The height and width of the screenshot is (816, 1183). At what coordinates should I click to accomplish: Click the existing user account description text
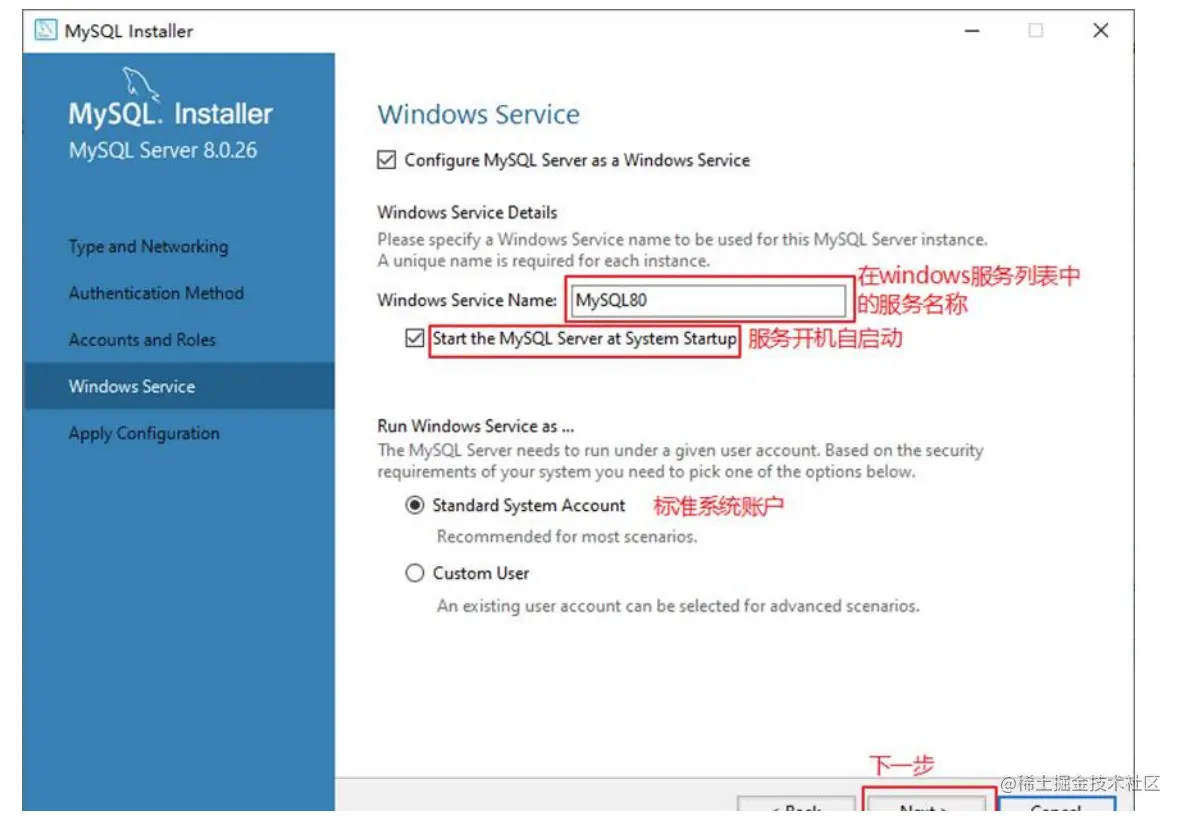click(678, 606)
